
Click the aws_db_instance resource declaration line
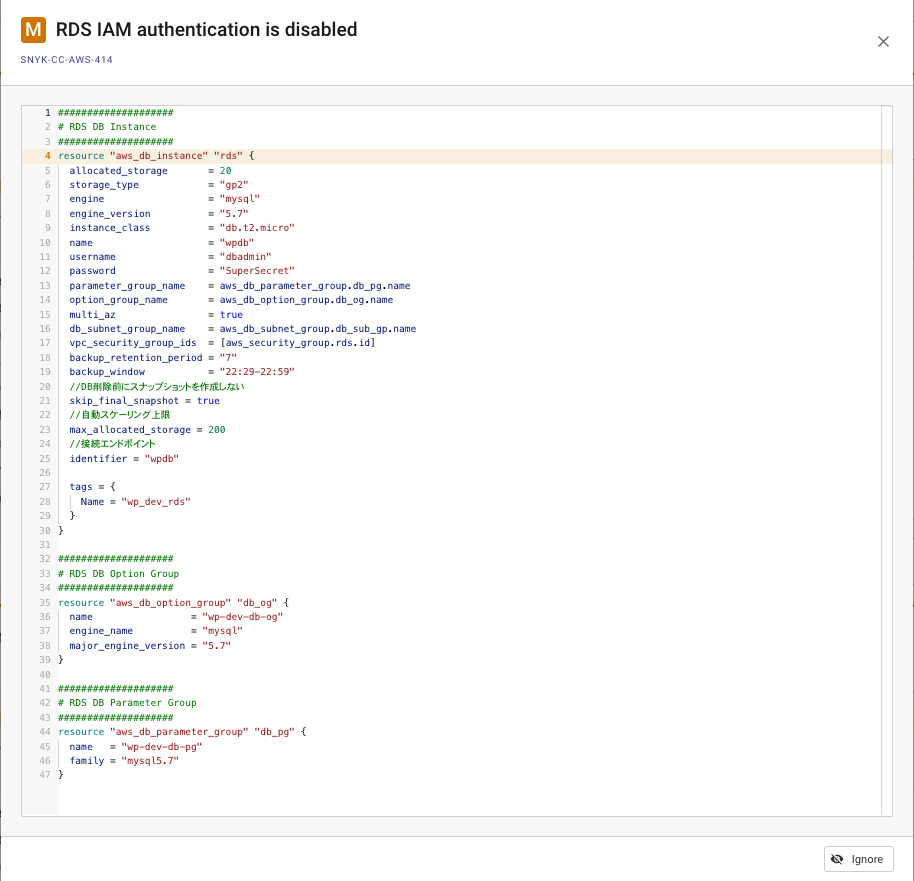tap(156, 156)
